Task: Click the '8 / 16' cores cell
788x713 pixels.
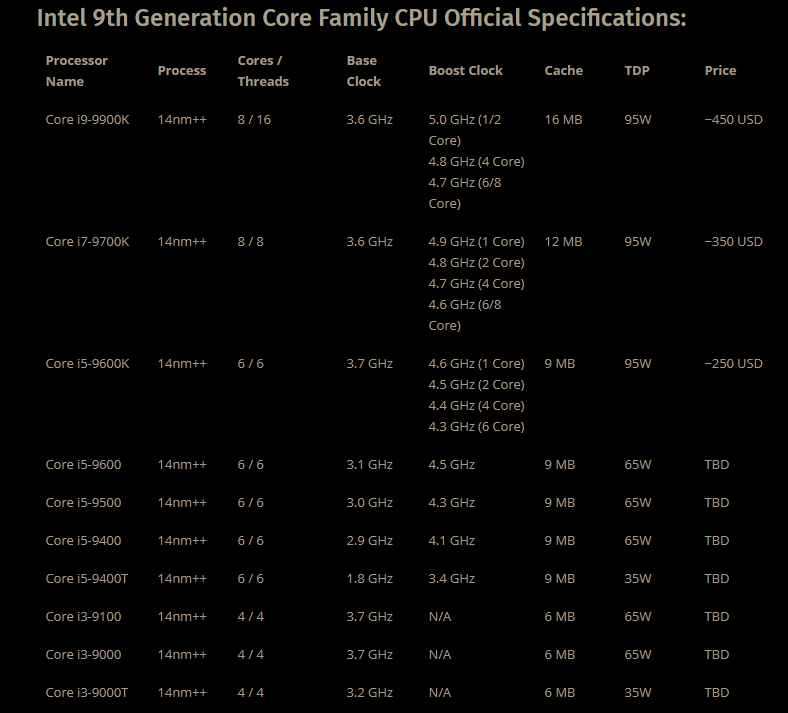Action: click(x=254, y=120)
